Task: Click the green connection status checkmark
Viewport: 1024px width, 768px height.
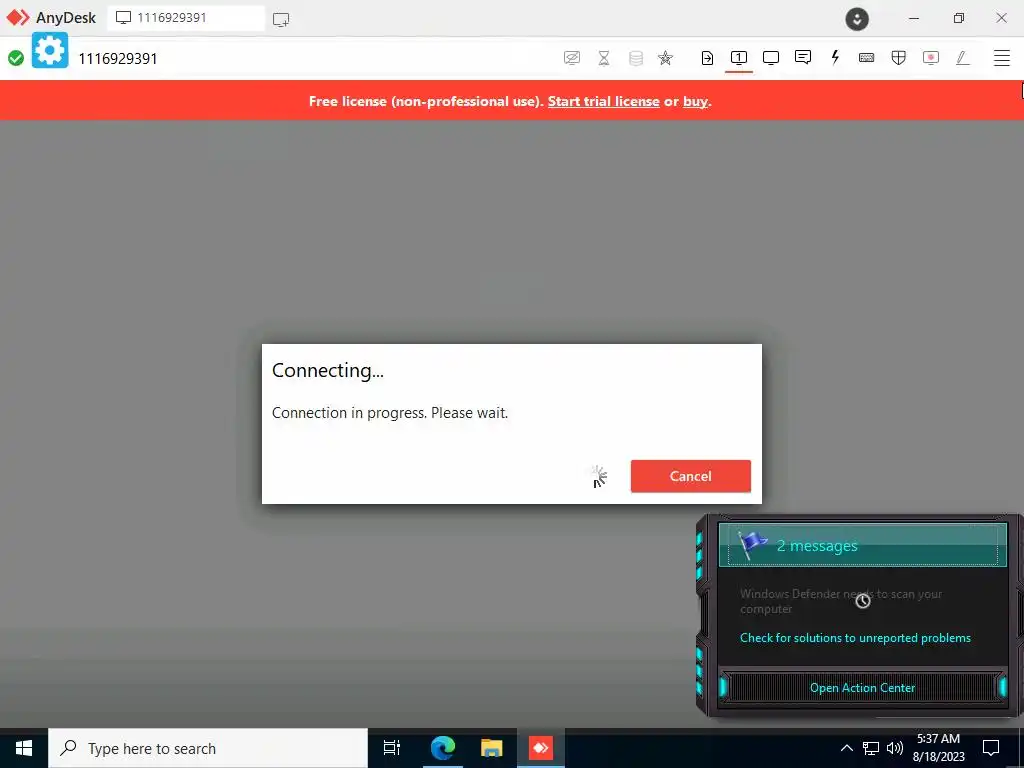Action: (x=16, y=58)
